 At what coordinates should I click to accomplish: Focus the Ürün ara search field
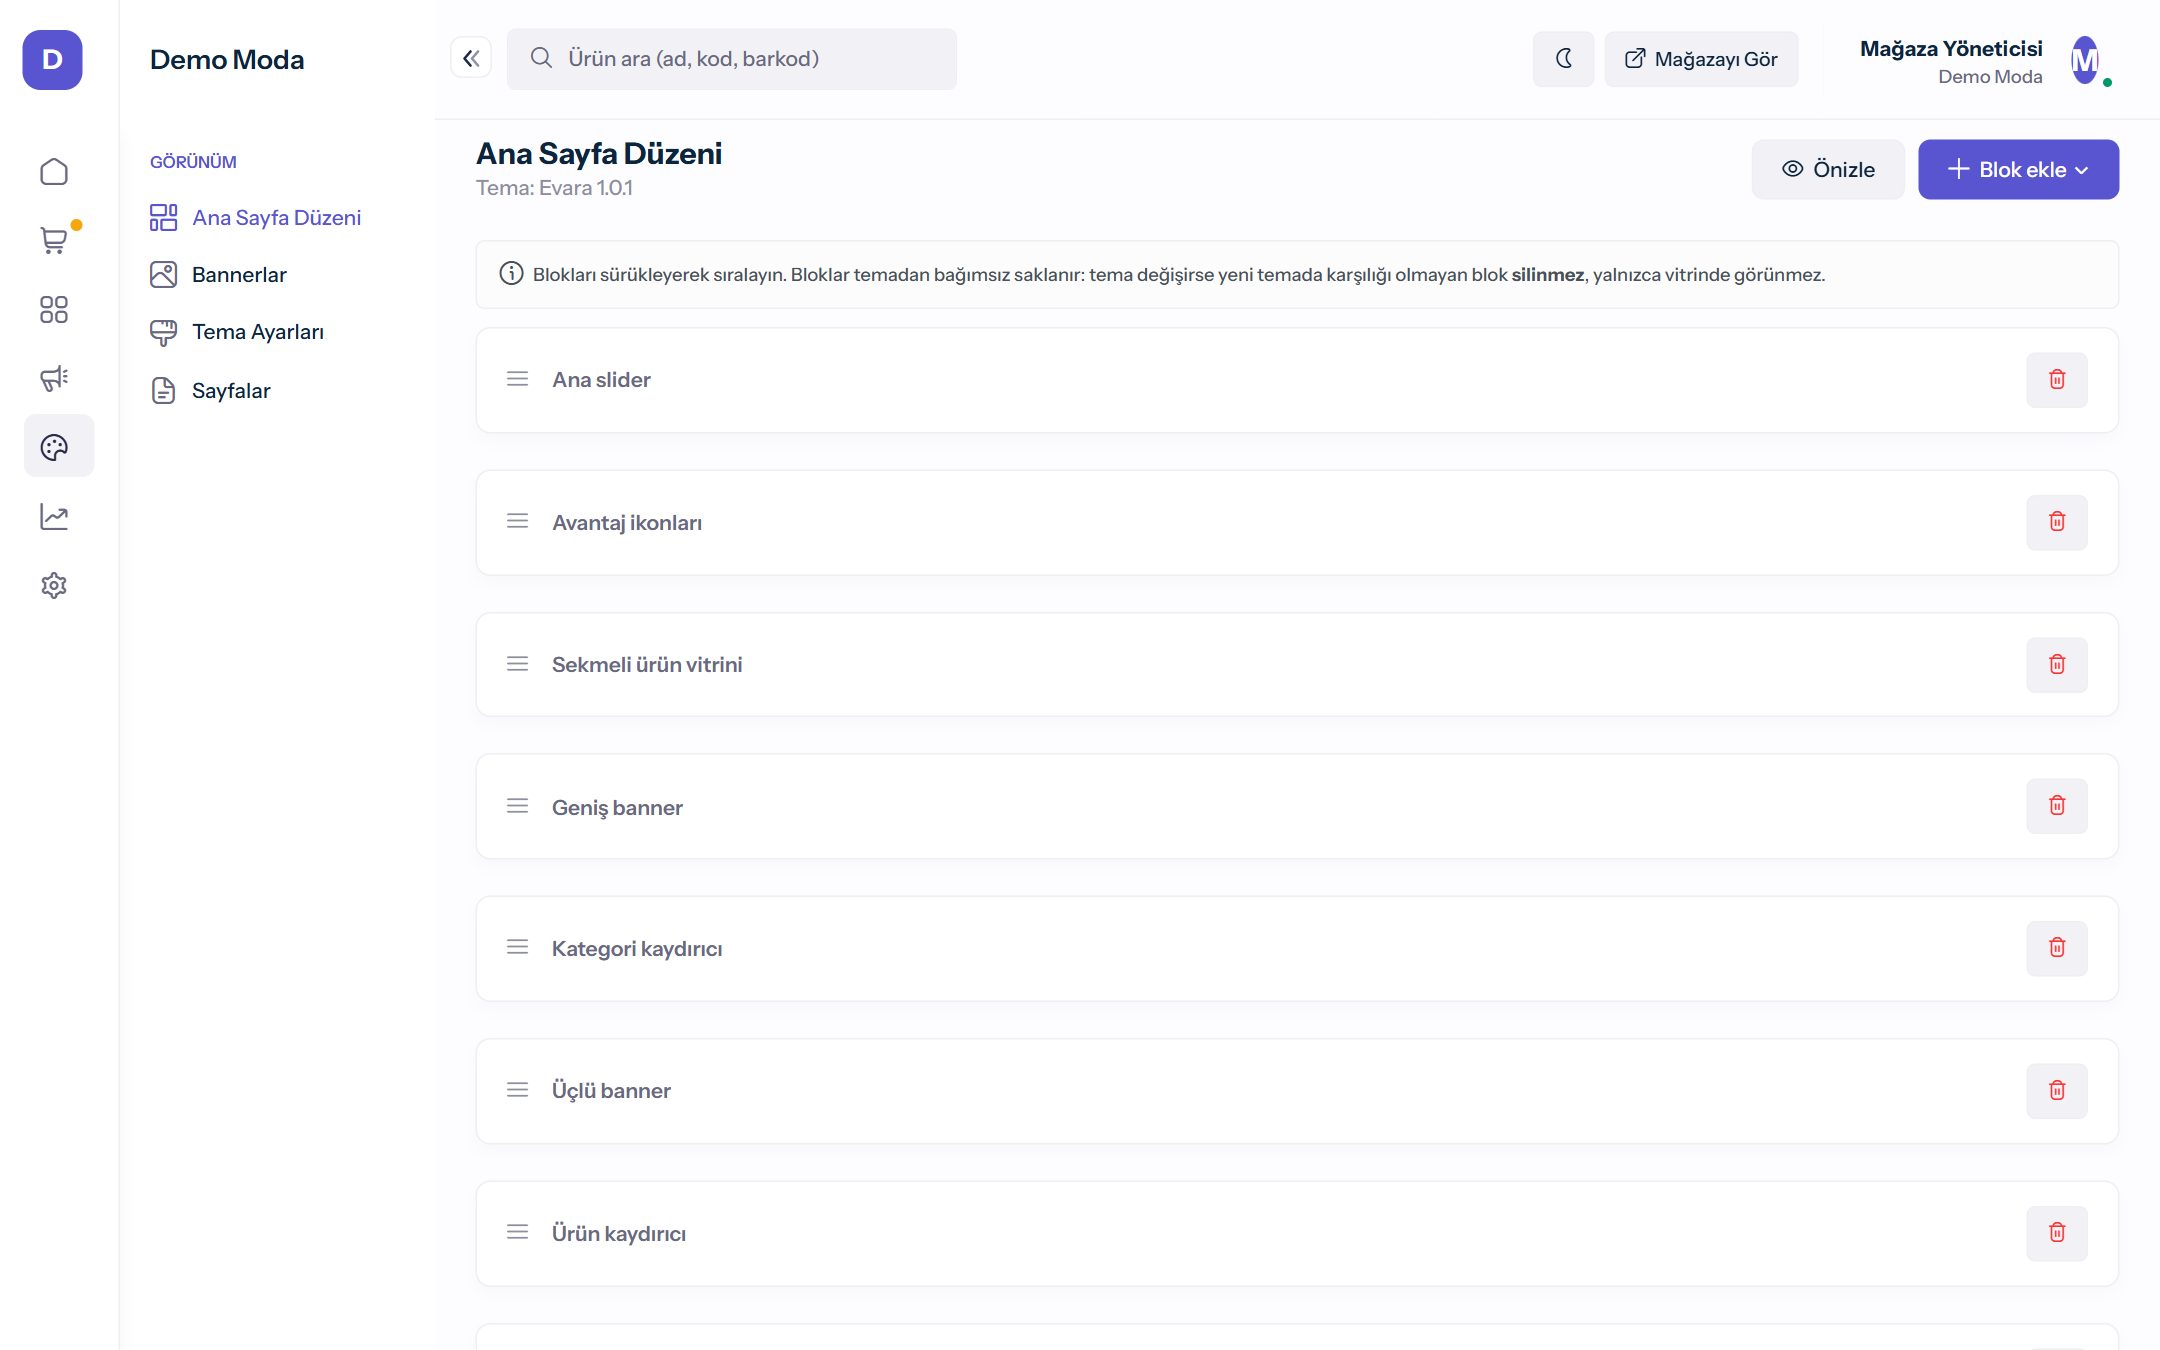[x=732, y=59]
